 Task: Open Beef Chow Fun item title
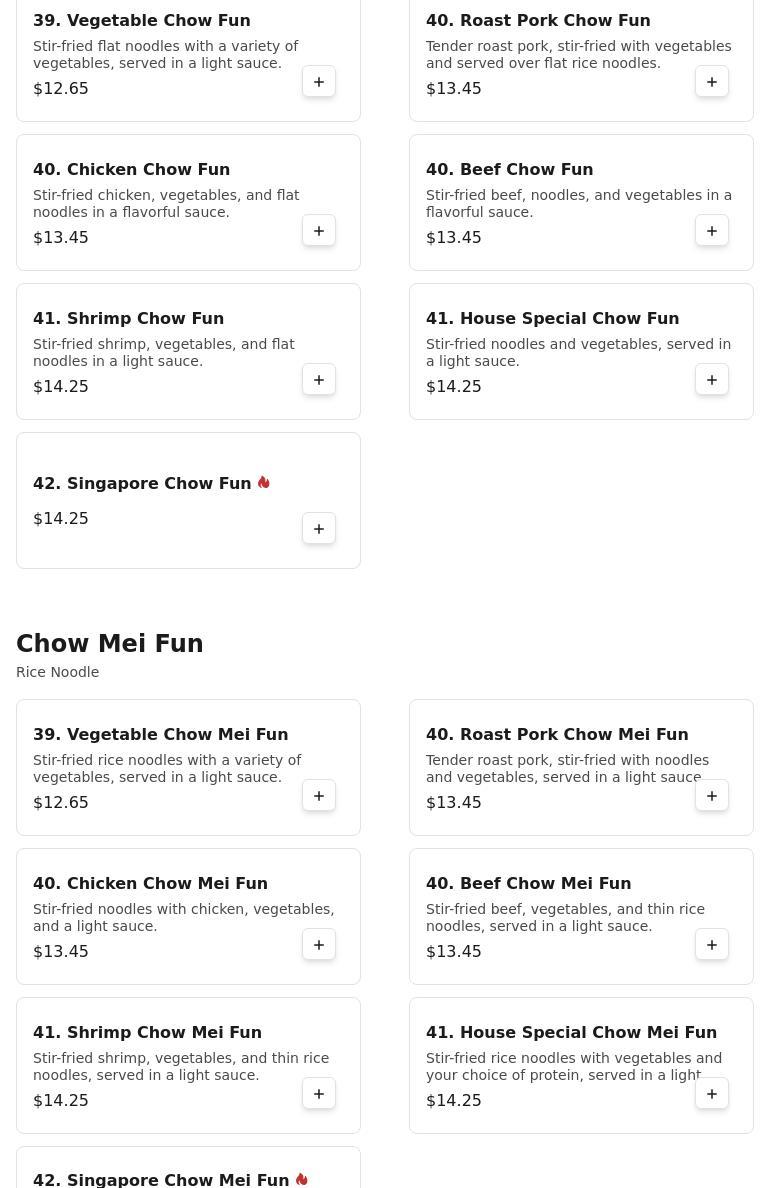point(509,170)
